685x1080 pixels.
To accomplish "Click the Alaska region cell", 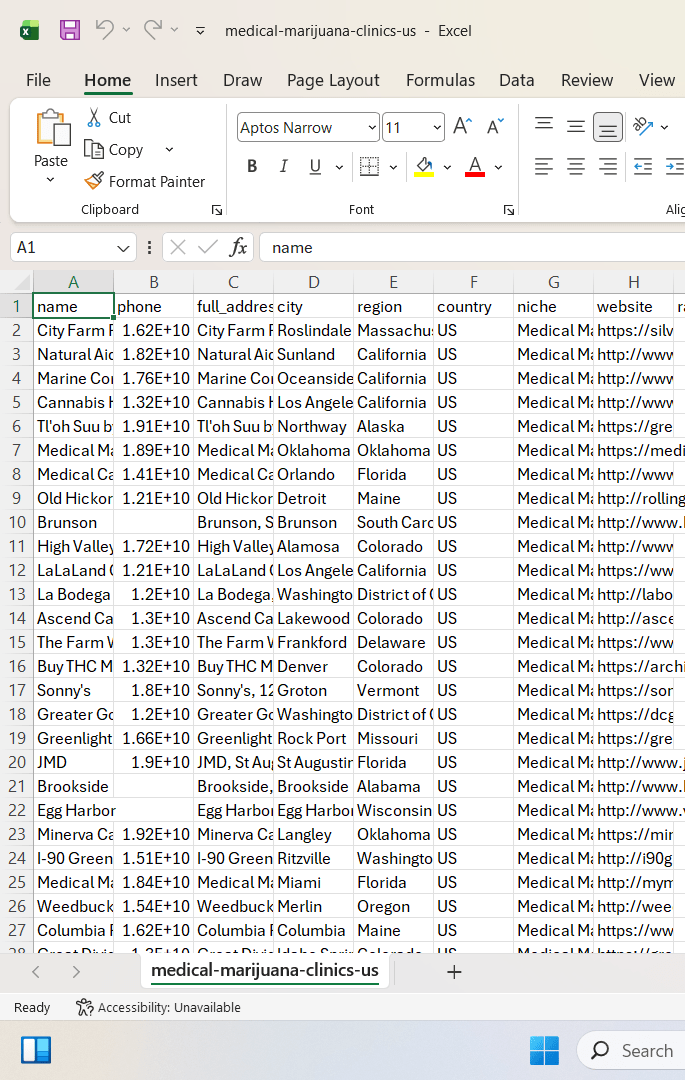I will point(393,426).
